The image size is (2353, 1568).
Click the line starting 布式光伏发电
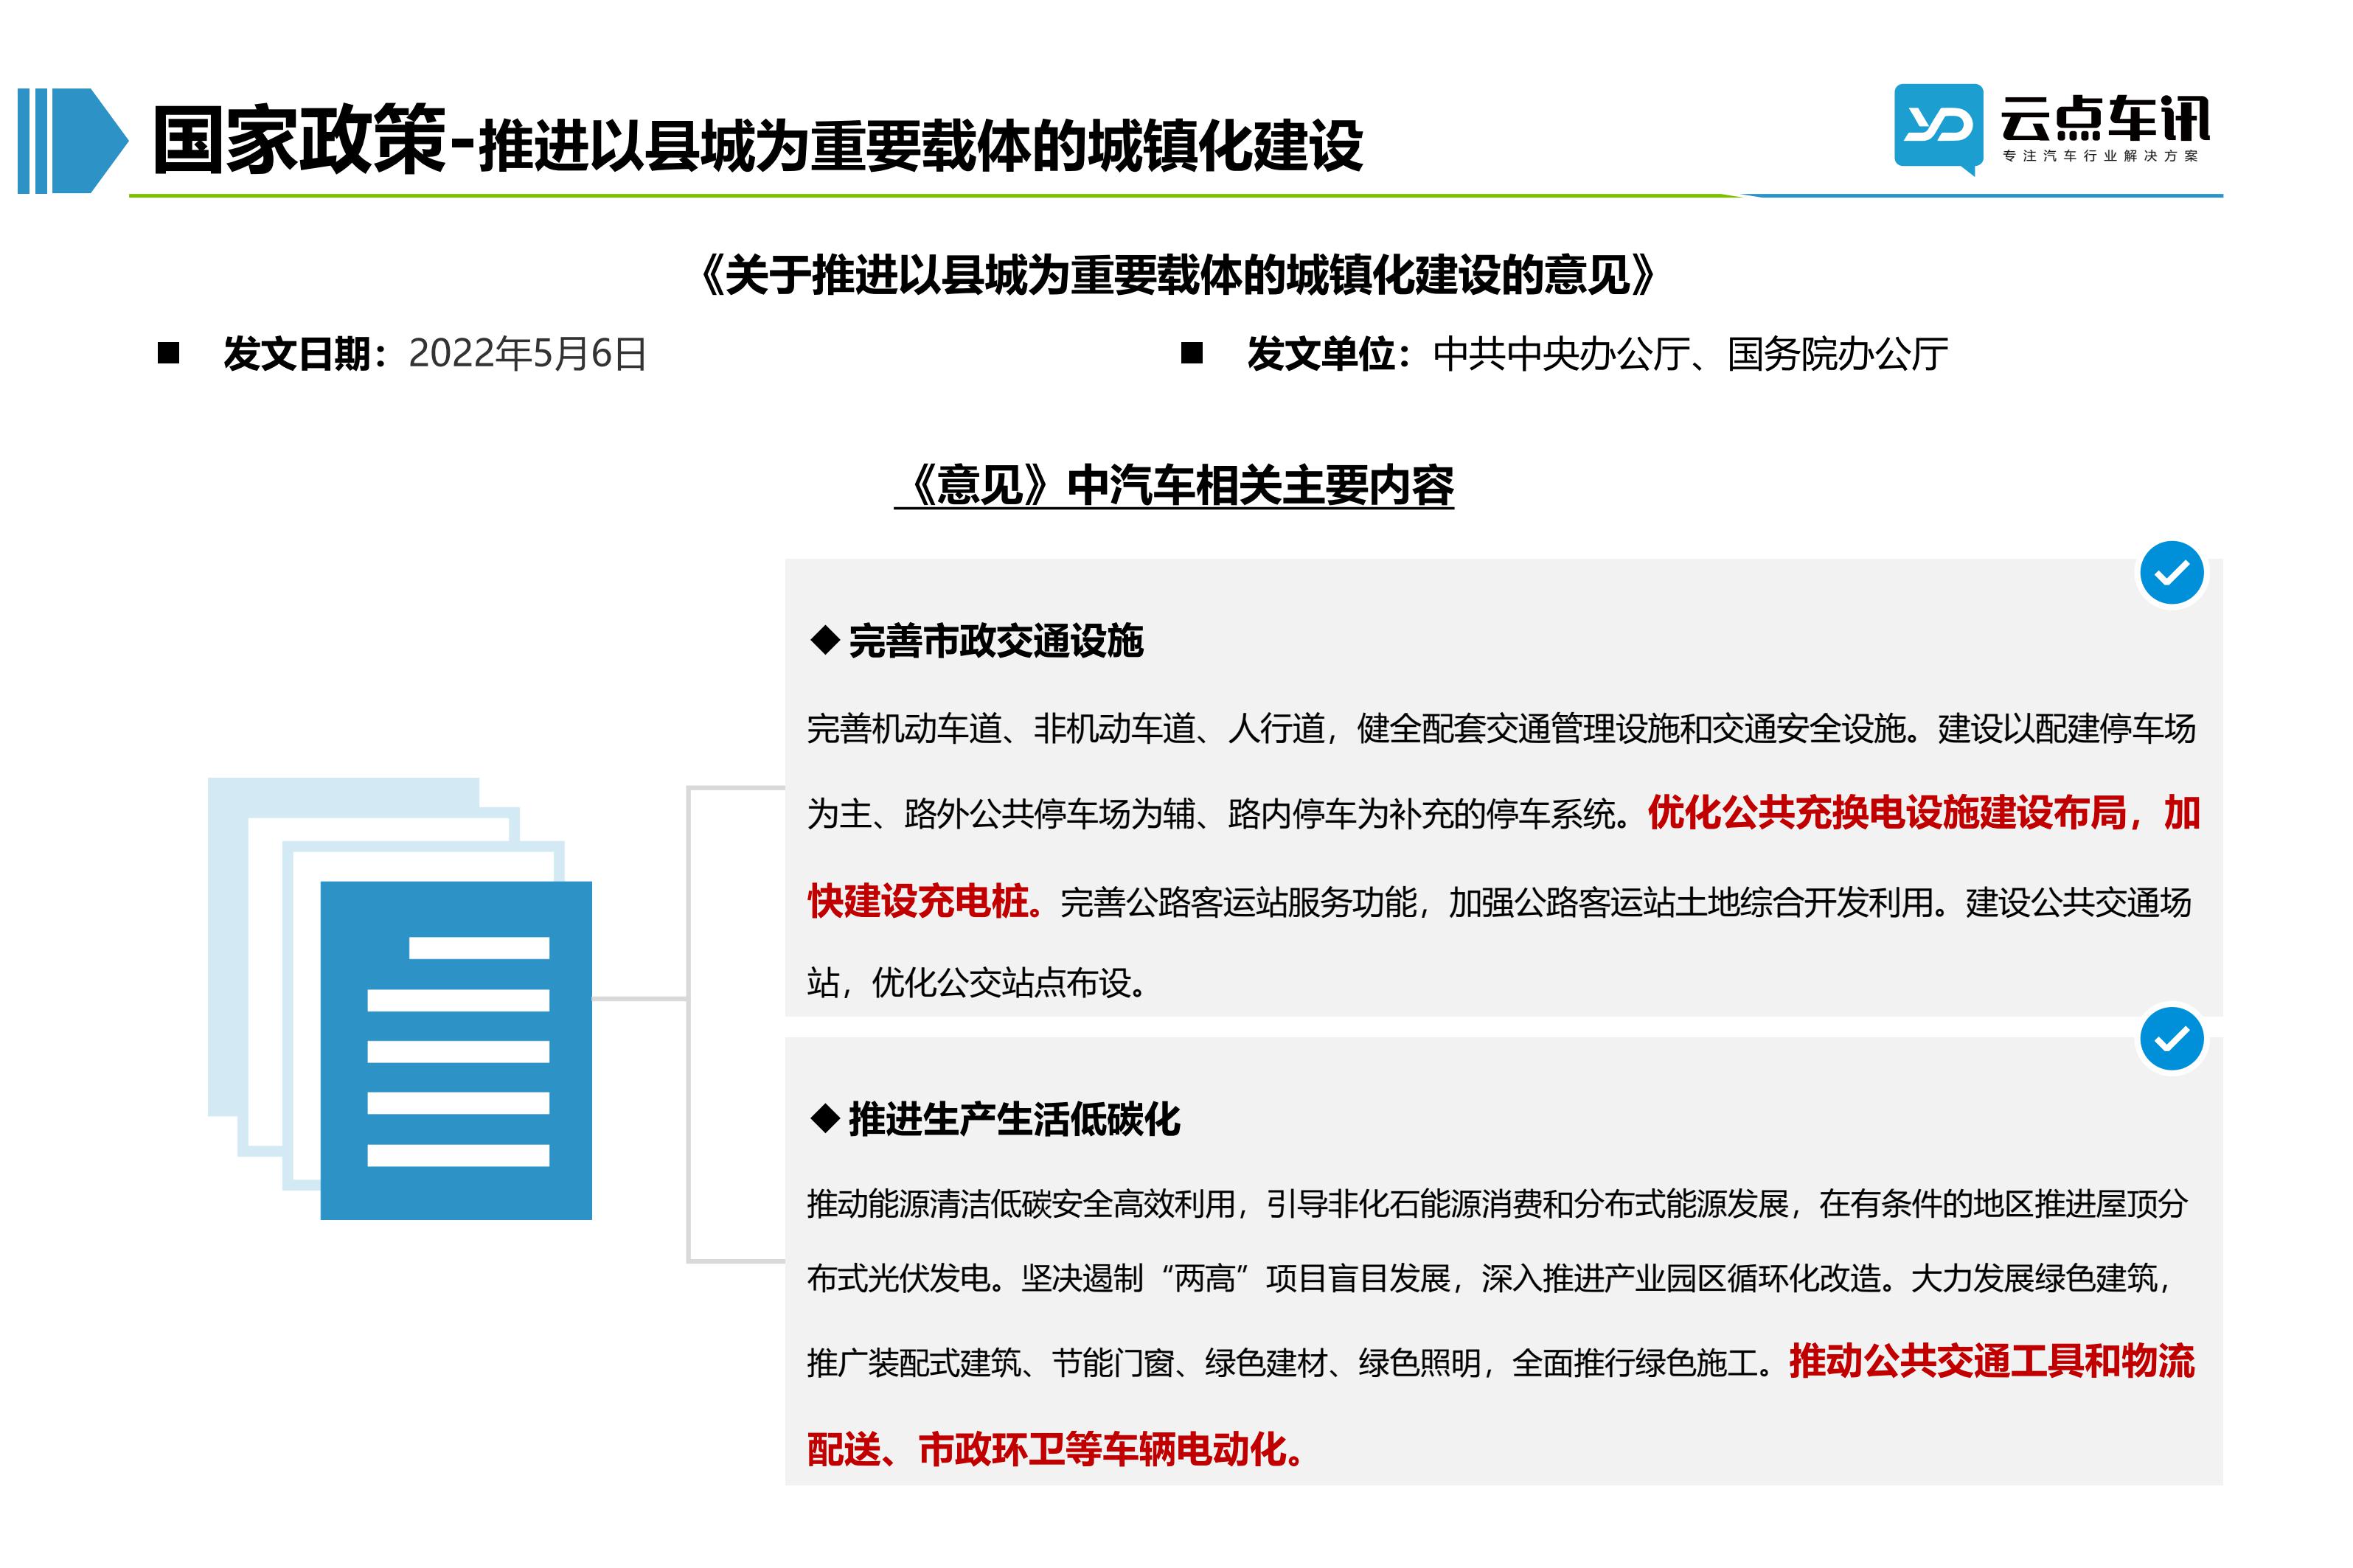pos(1489,1278)
